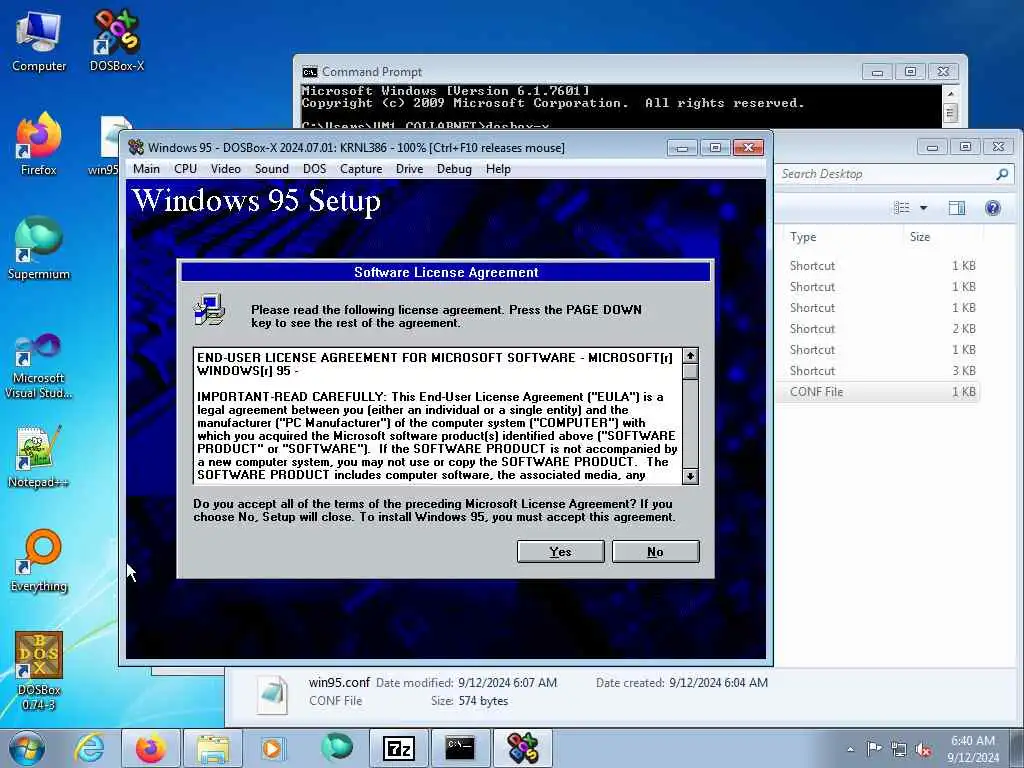1024x768 pixels.
Task: Decline the license by clicking No
Action: pyautogui.click(x=656, y=551)
